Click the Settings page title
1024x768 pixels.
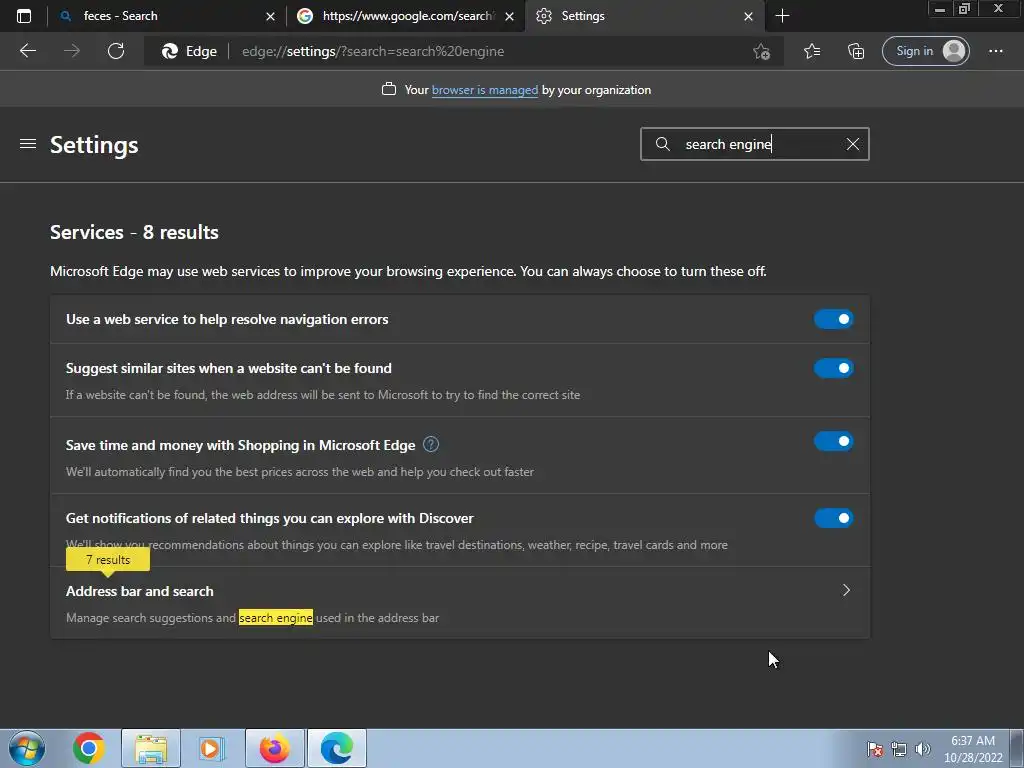pyautogui.click(x=94, y=145)
